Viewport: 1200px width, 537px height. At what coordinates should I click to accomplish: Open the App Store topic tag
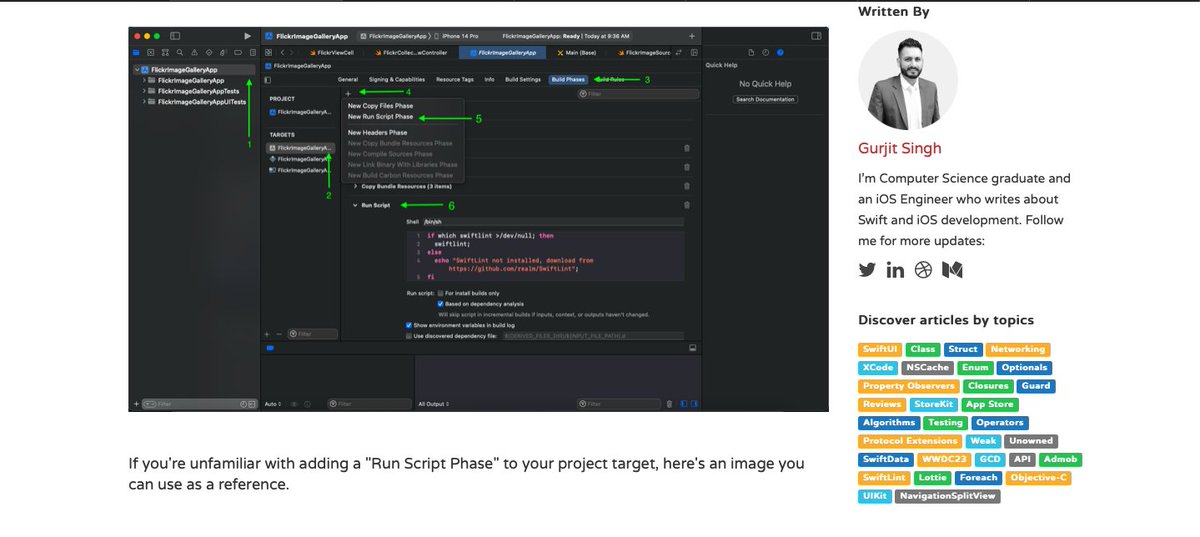coord(989,405)
